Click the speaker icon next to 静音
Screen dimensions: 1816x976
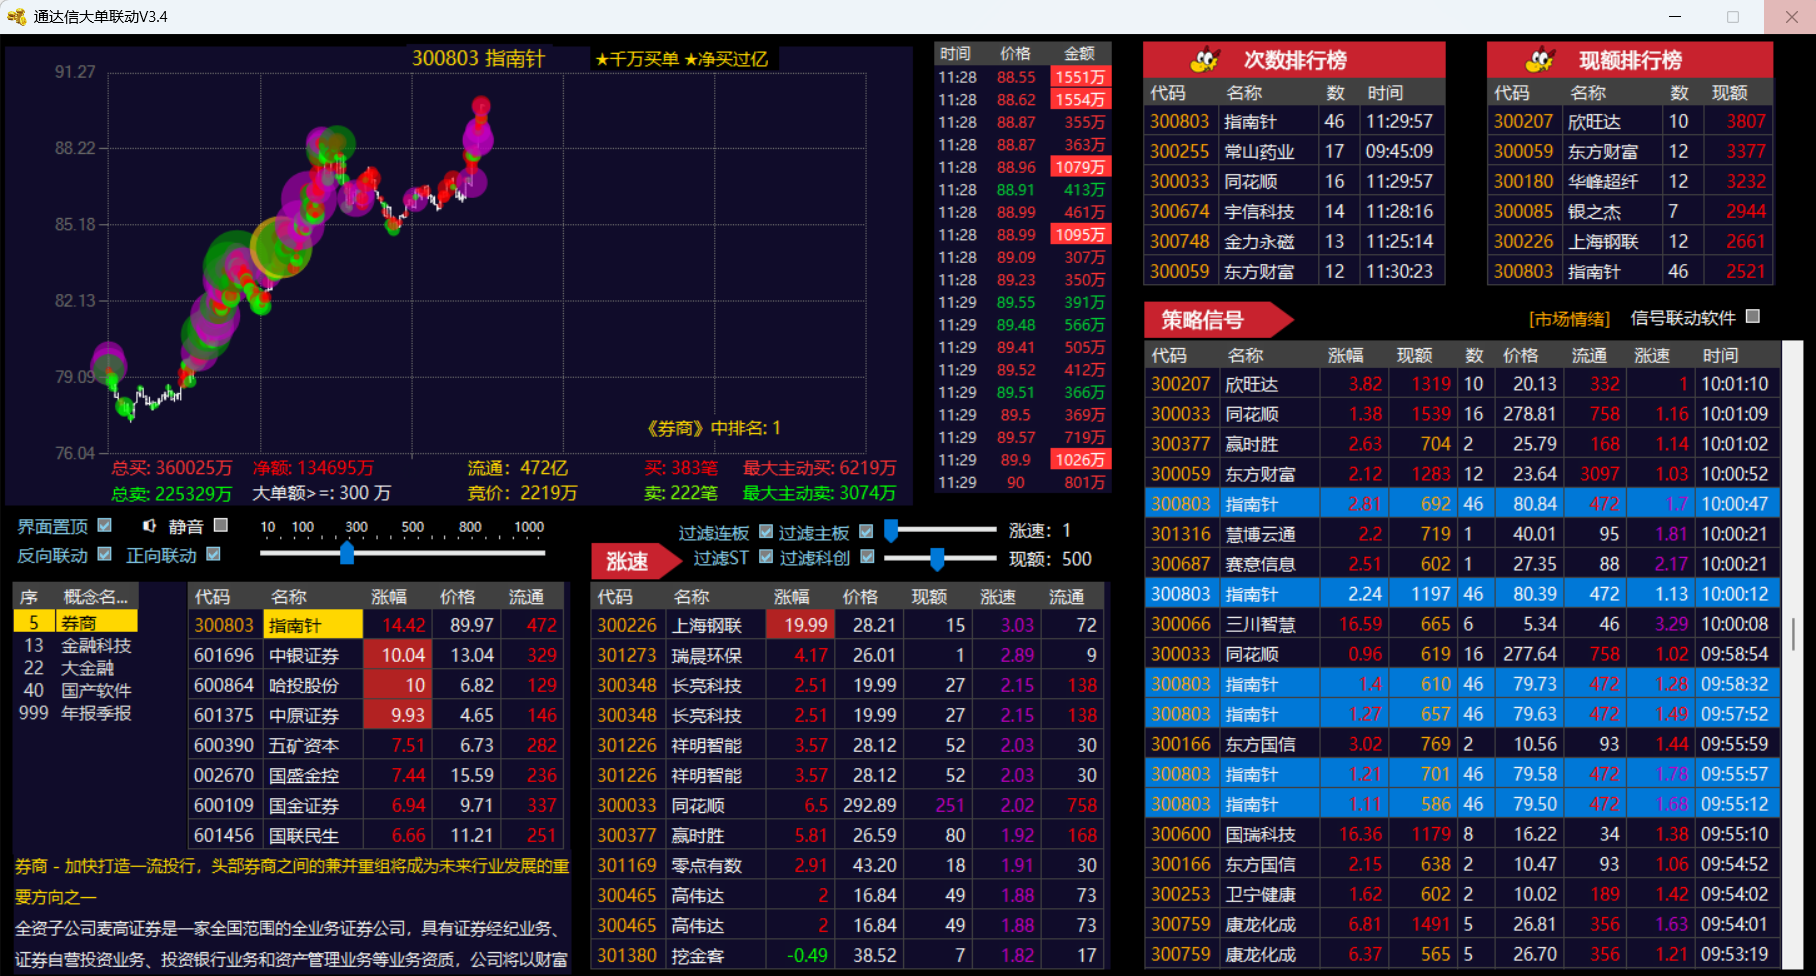tap(149, 526)
